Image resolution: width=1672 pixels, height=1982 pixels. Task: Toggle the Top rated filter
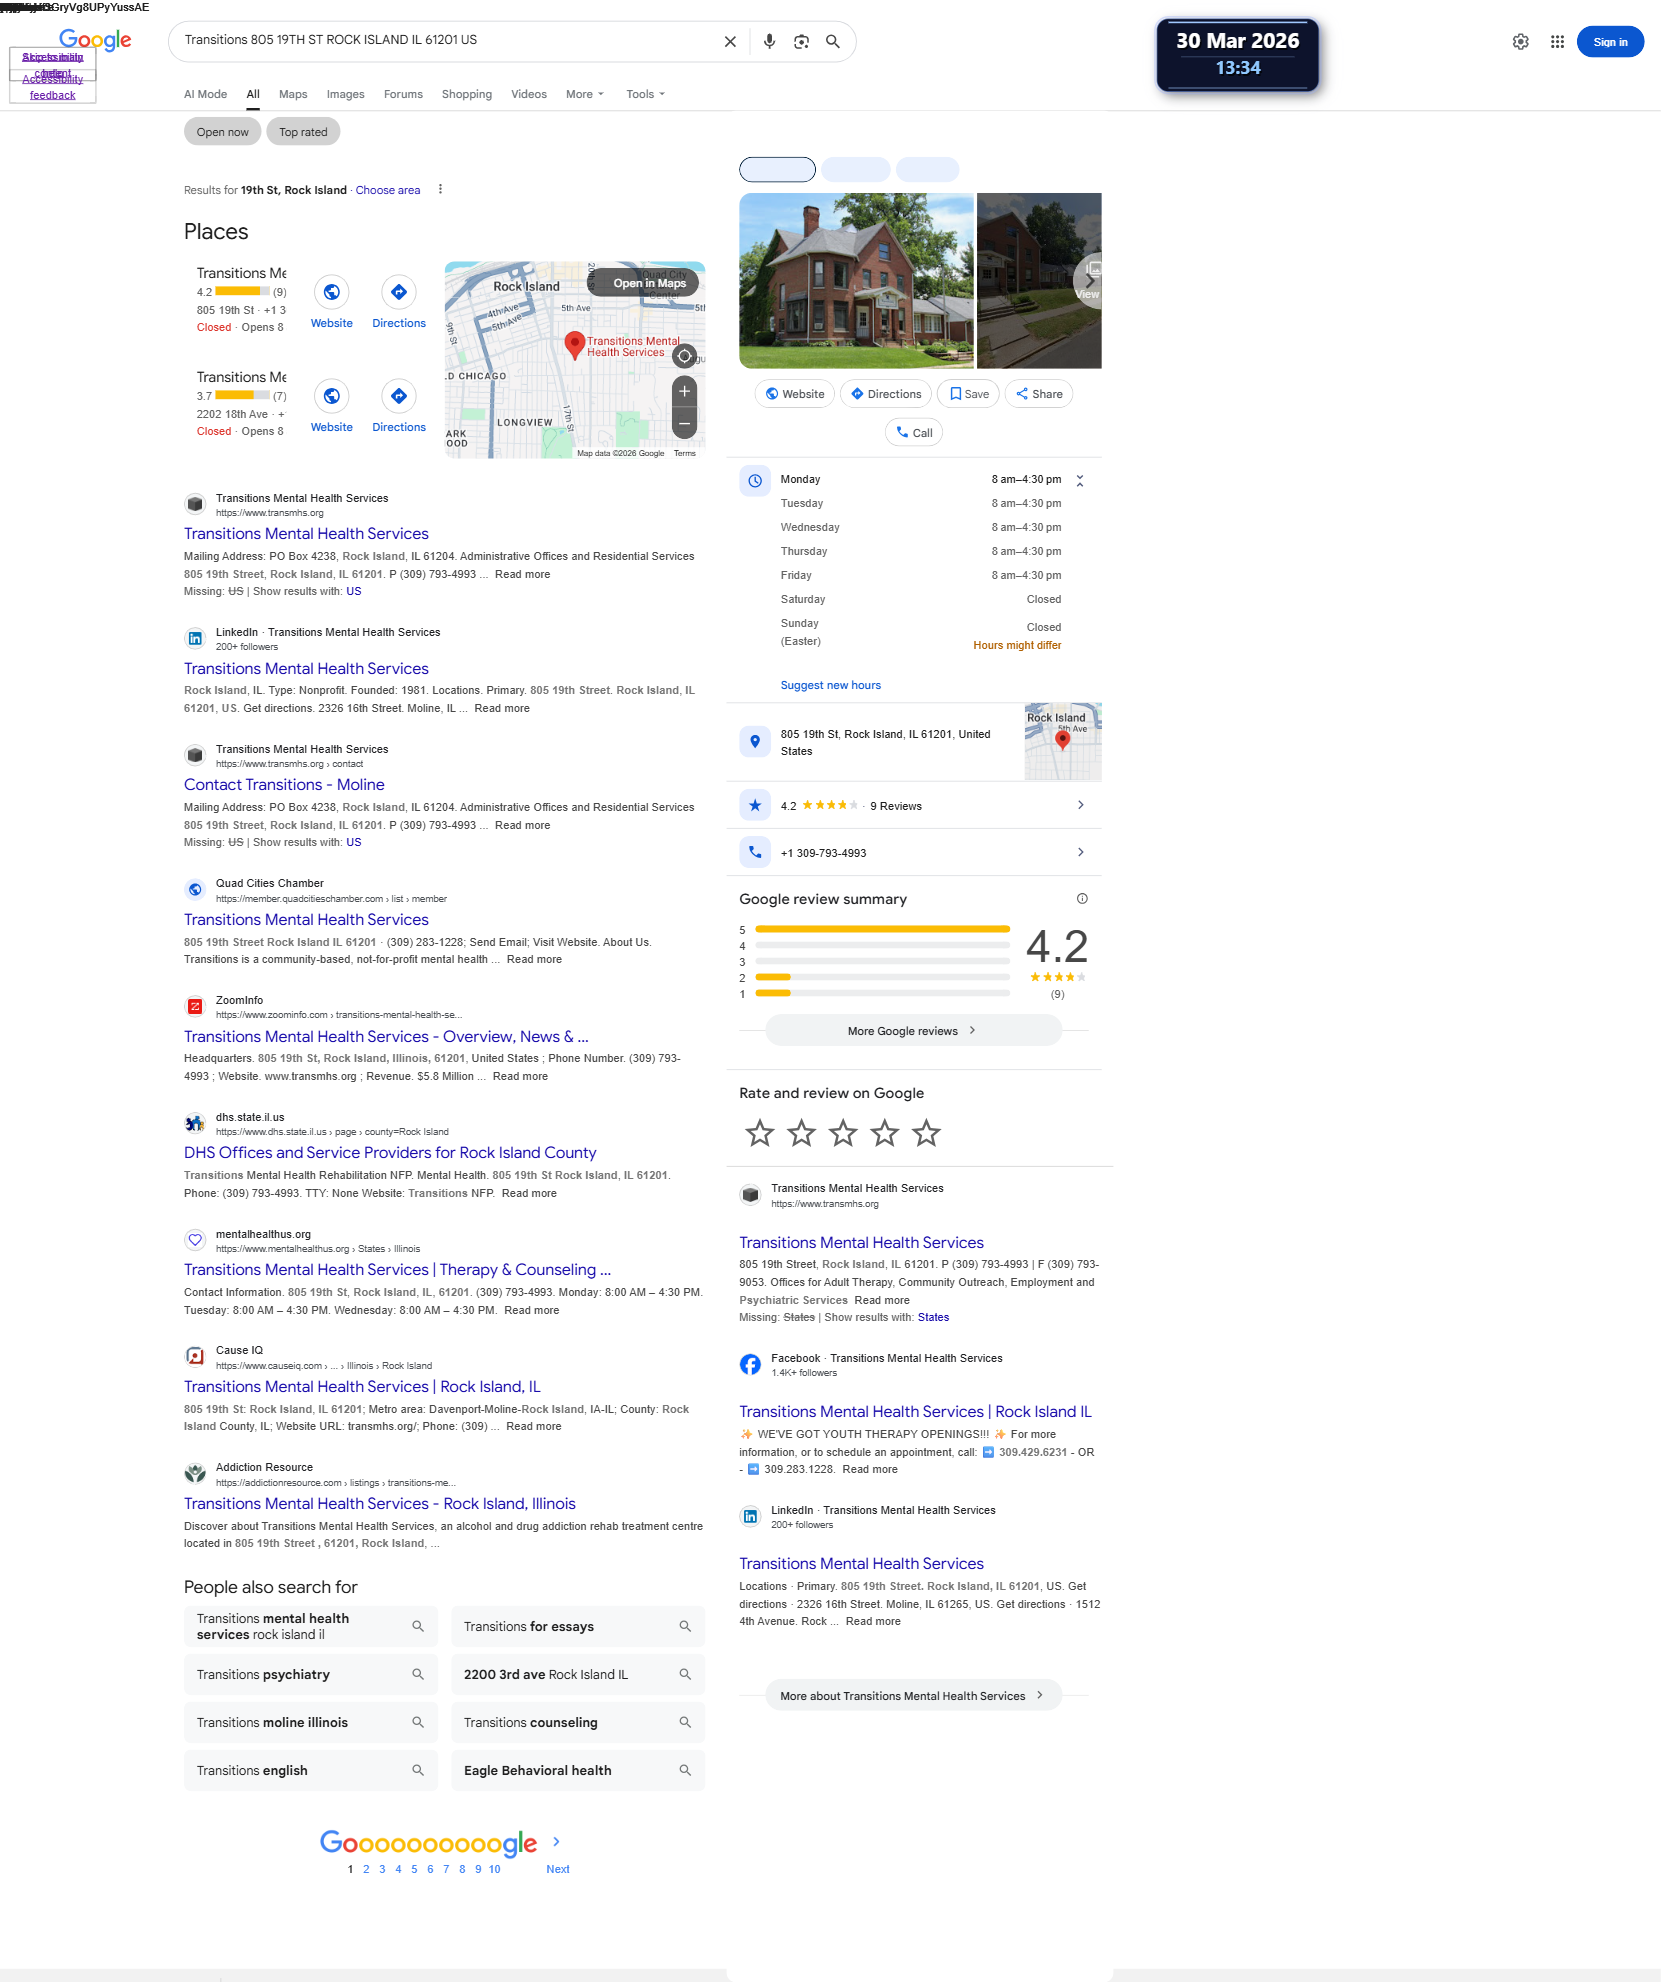click(x=303, y=132)
